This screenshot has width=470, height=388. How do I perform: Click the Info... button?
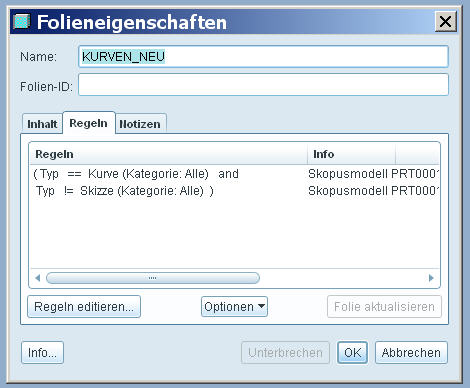pos(42,353)
